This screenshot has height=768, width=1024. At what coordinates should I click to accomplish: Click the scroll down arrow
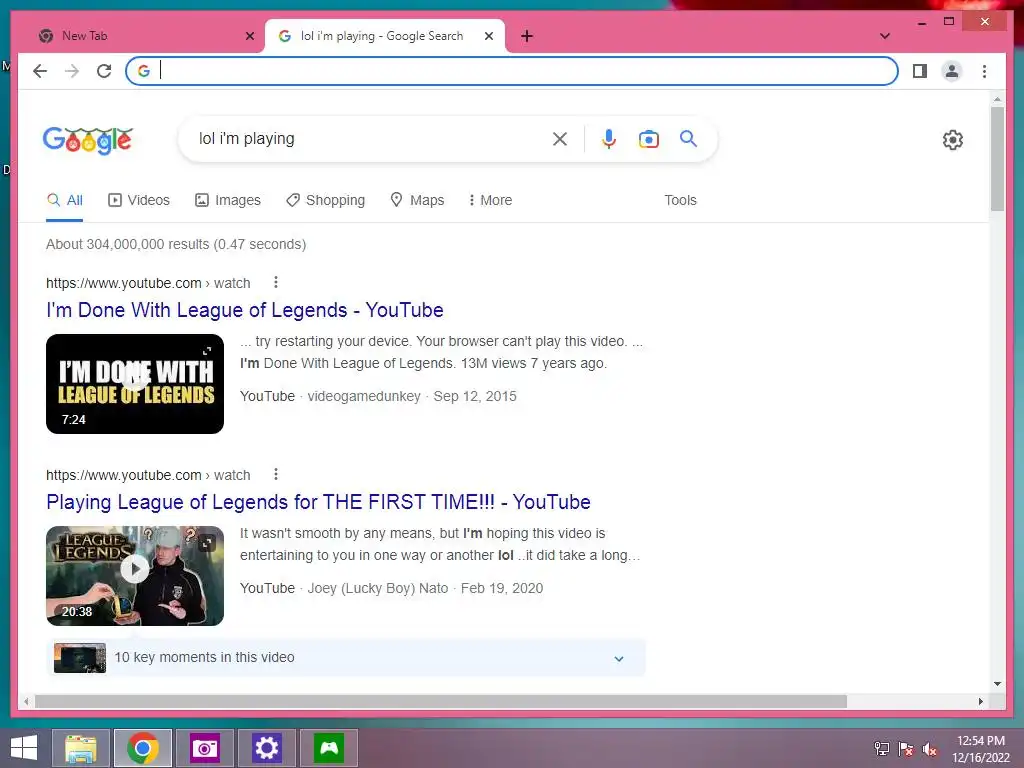(x=997, y=684)
